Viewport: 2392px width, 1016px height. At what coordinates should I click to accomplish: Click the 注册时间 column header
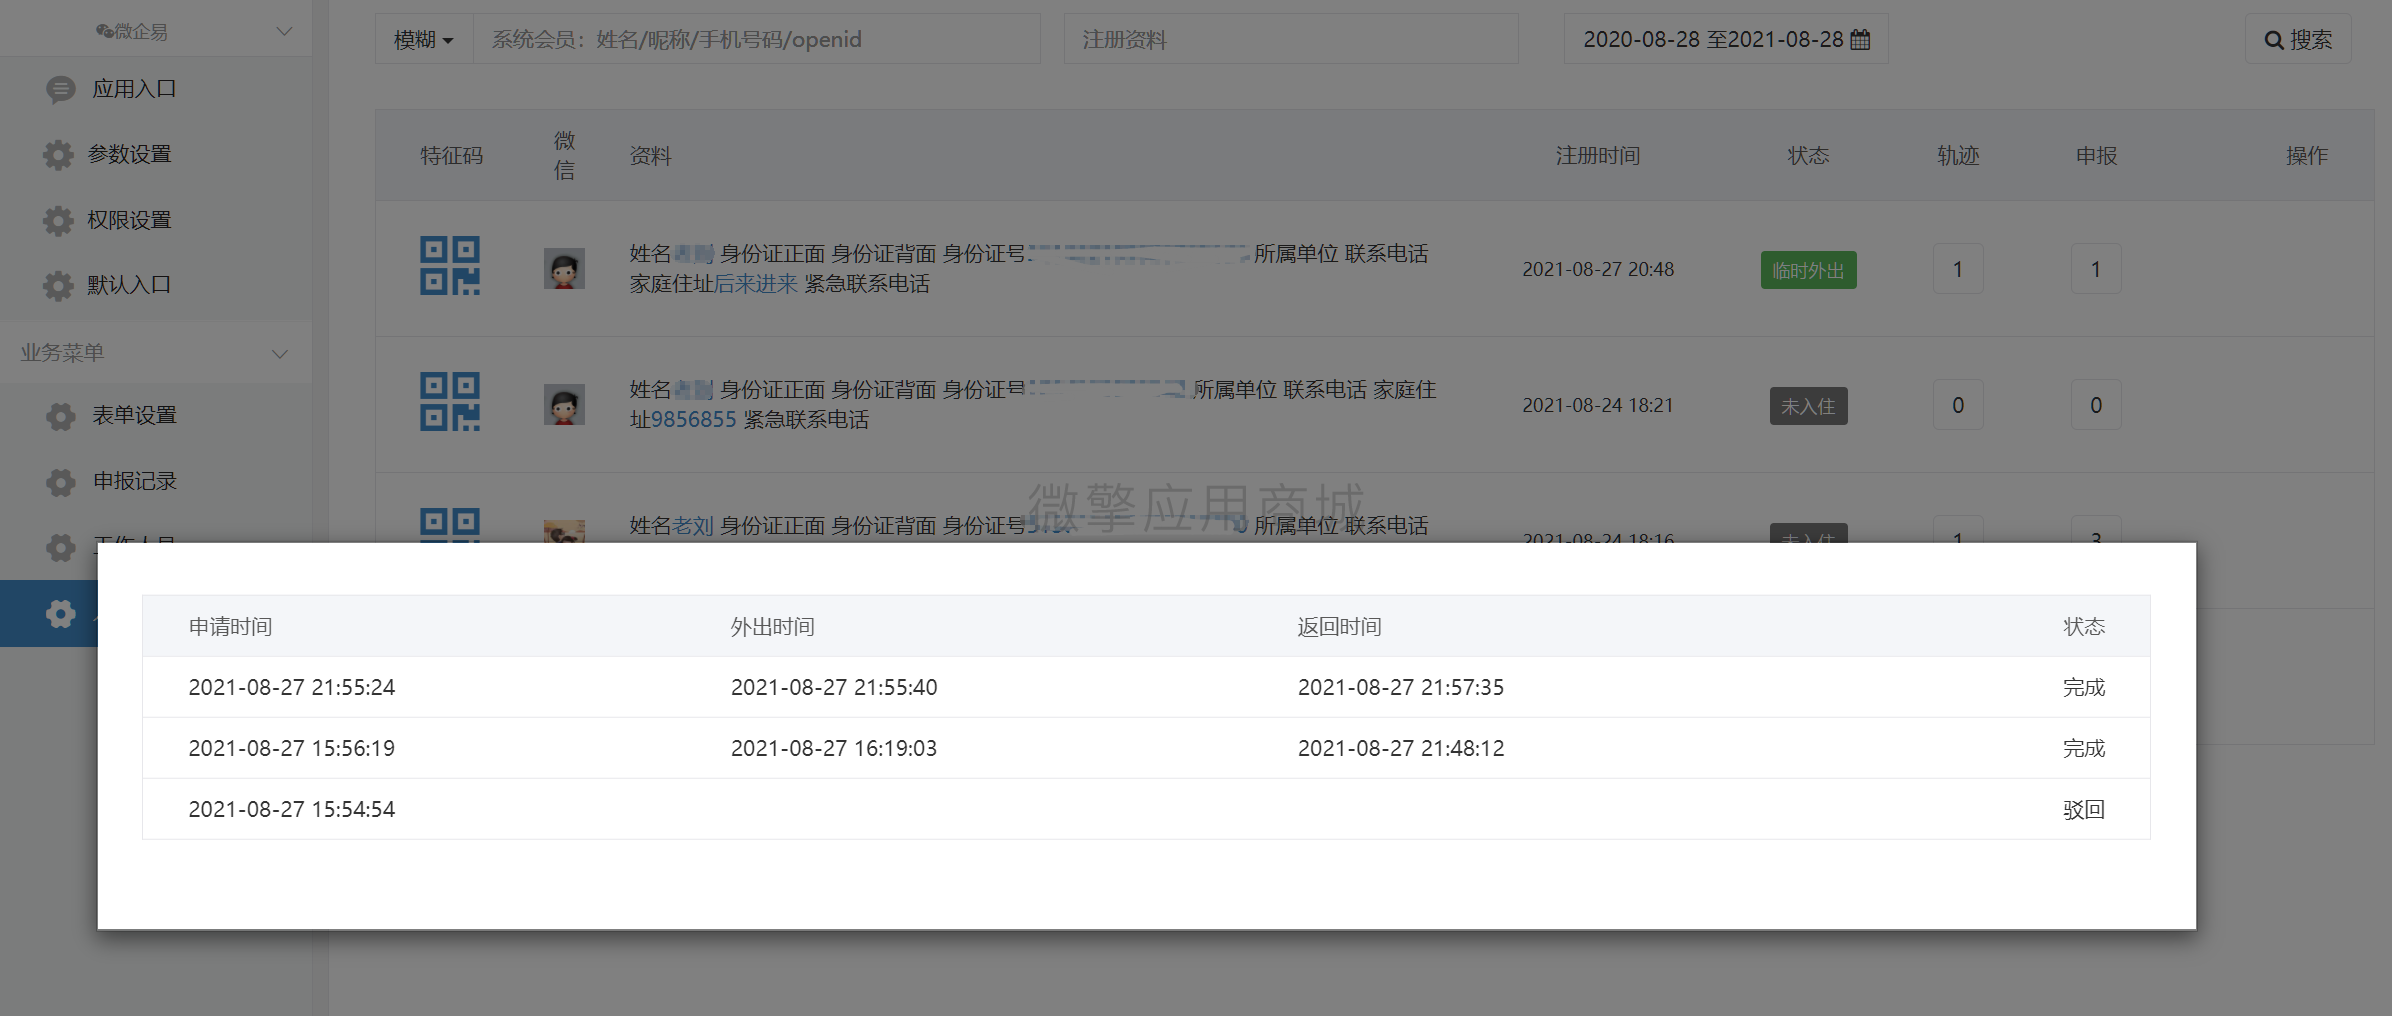coord(1598,156)
